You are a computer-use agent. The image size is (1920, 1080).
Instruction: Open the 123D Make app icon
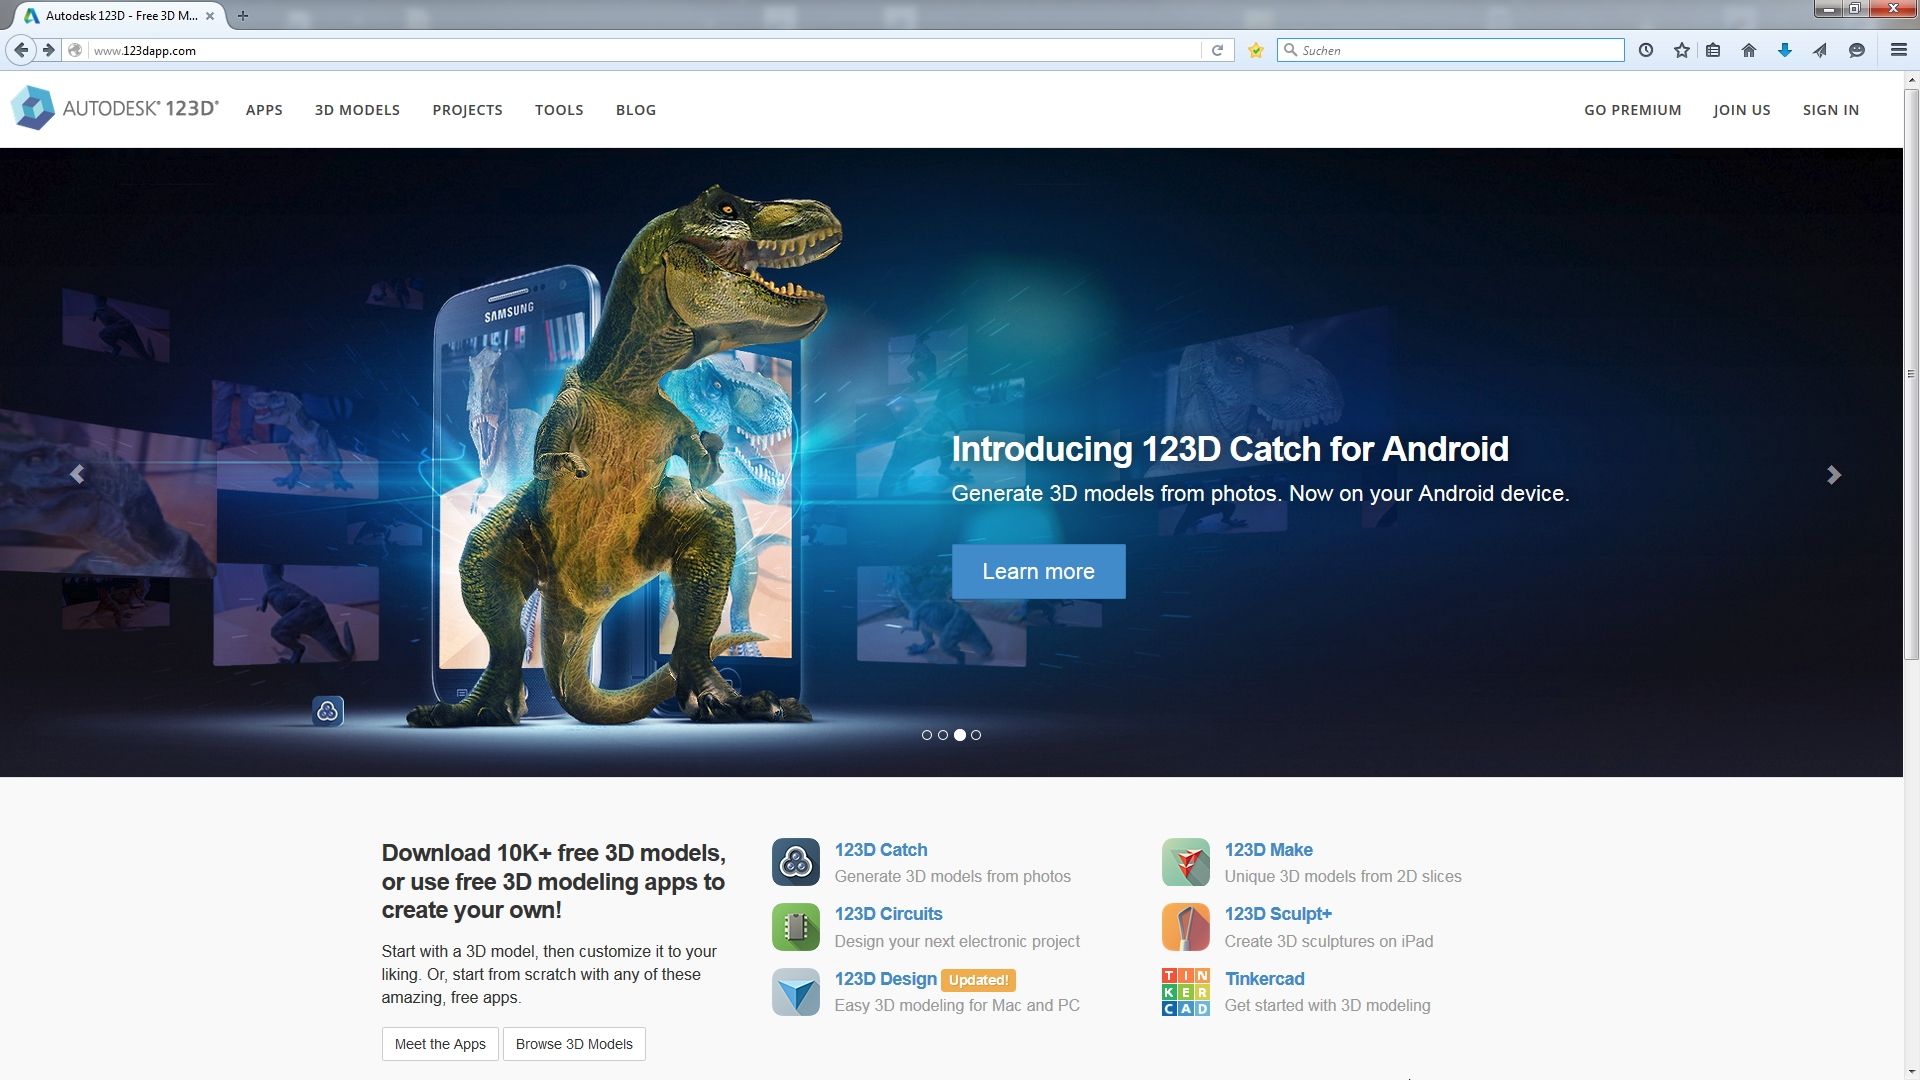click(x=1186, y=862)
